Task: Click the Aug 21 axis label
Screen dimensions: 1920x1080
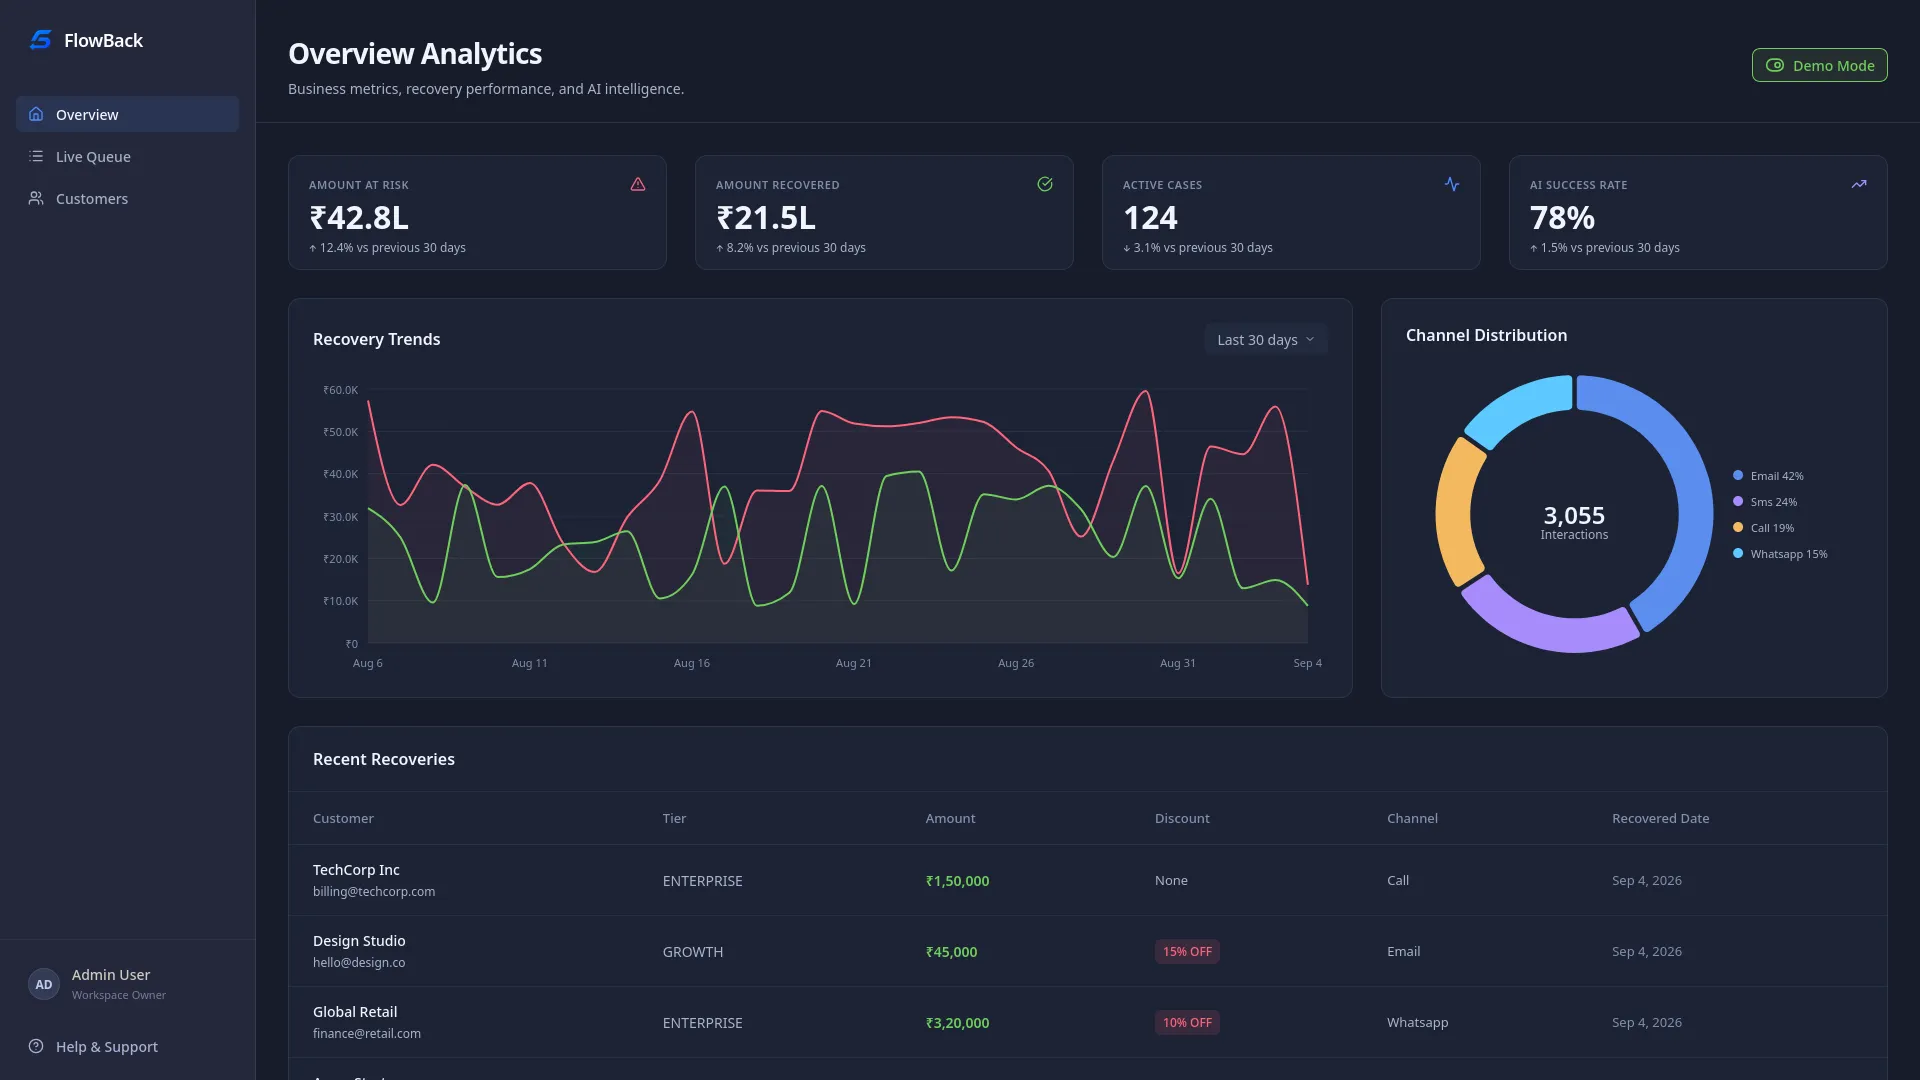Action: tap(853, 663)
